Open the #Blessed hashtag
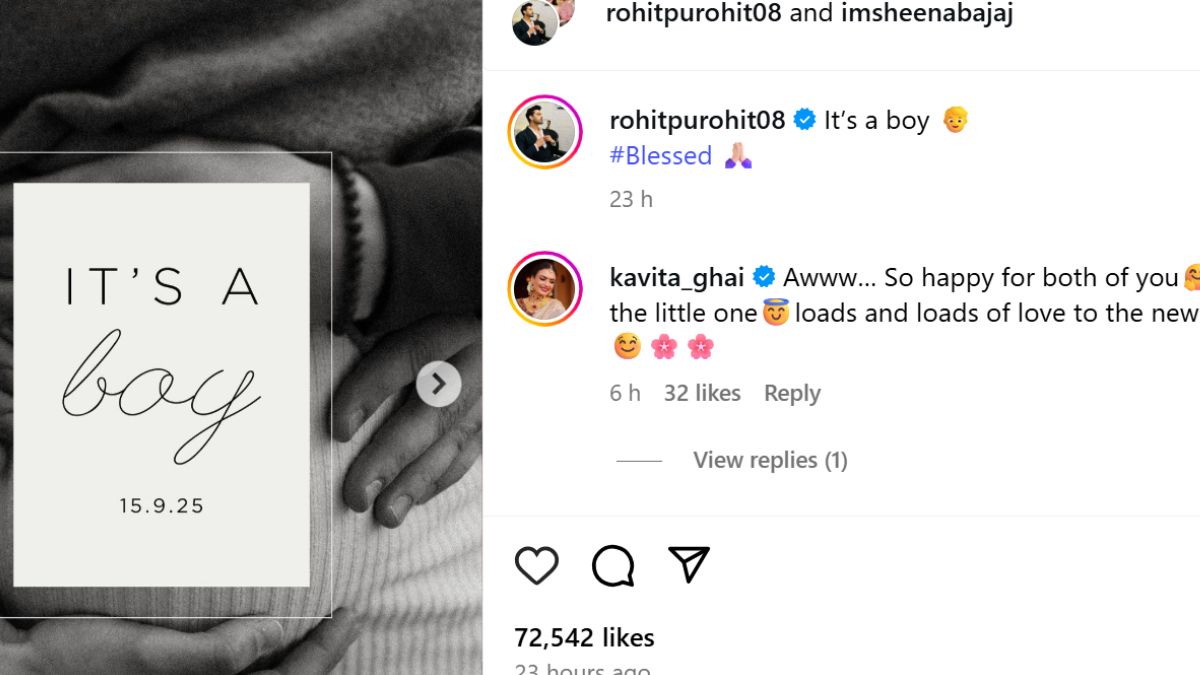This screenshot has height=675, width=1200. (660, 156)
